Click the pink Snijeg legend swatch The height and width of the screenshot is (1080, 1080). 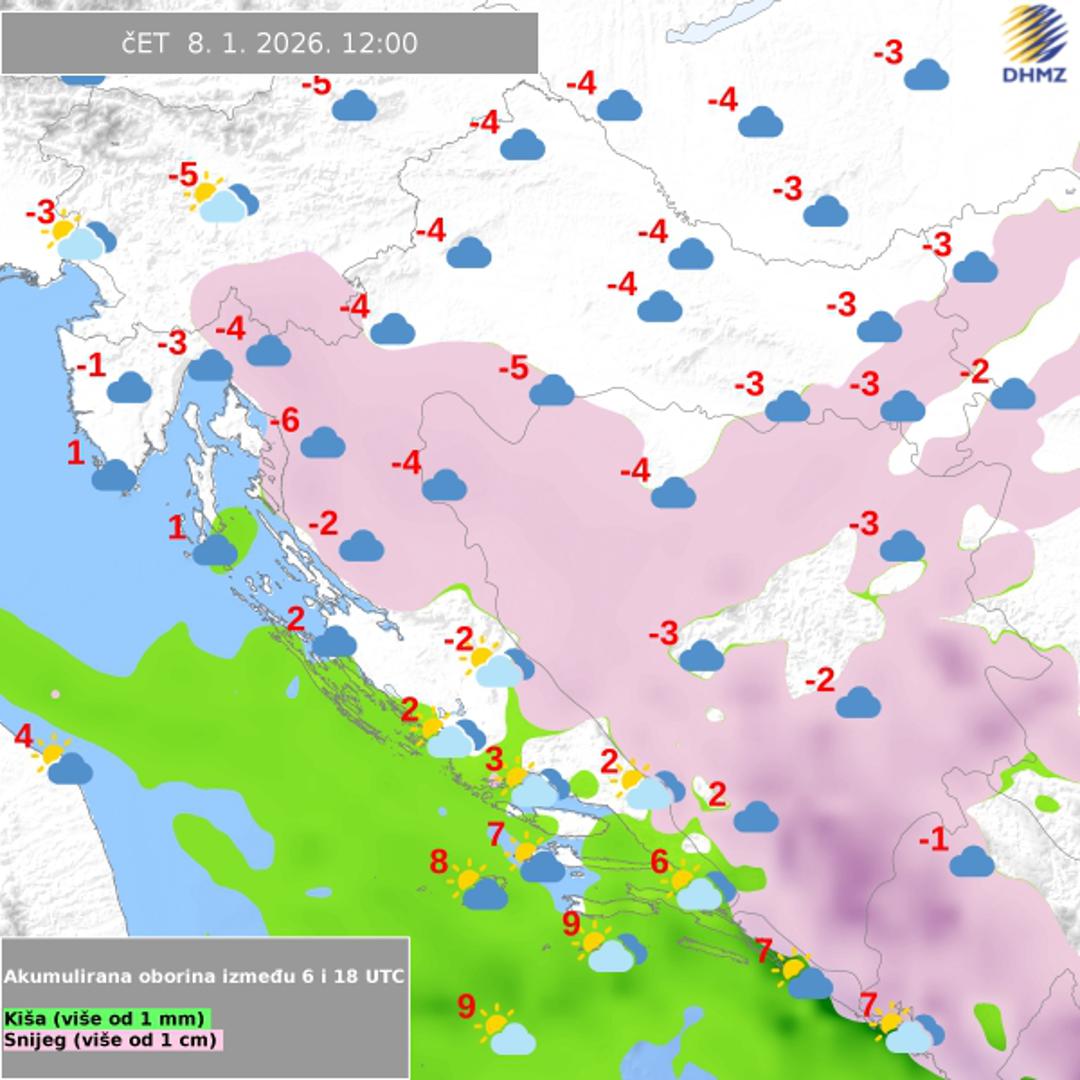[112, 1040]
